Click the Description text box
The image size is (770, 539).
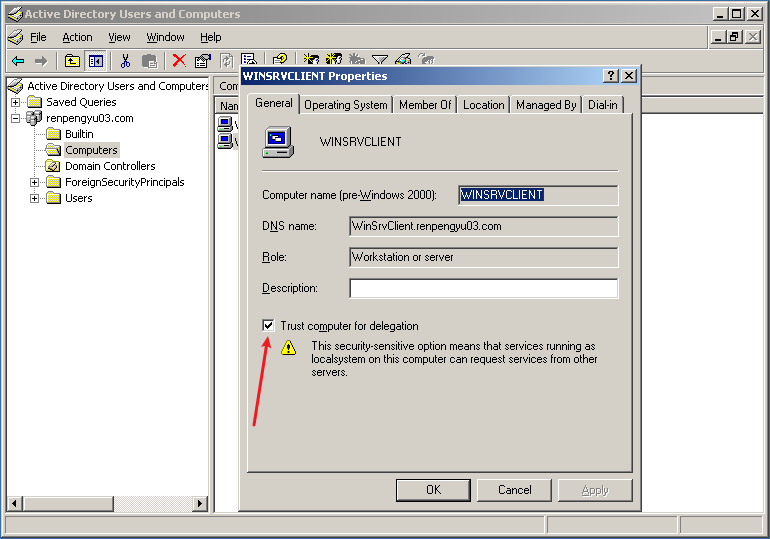[484, 288]
